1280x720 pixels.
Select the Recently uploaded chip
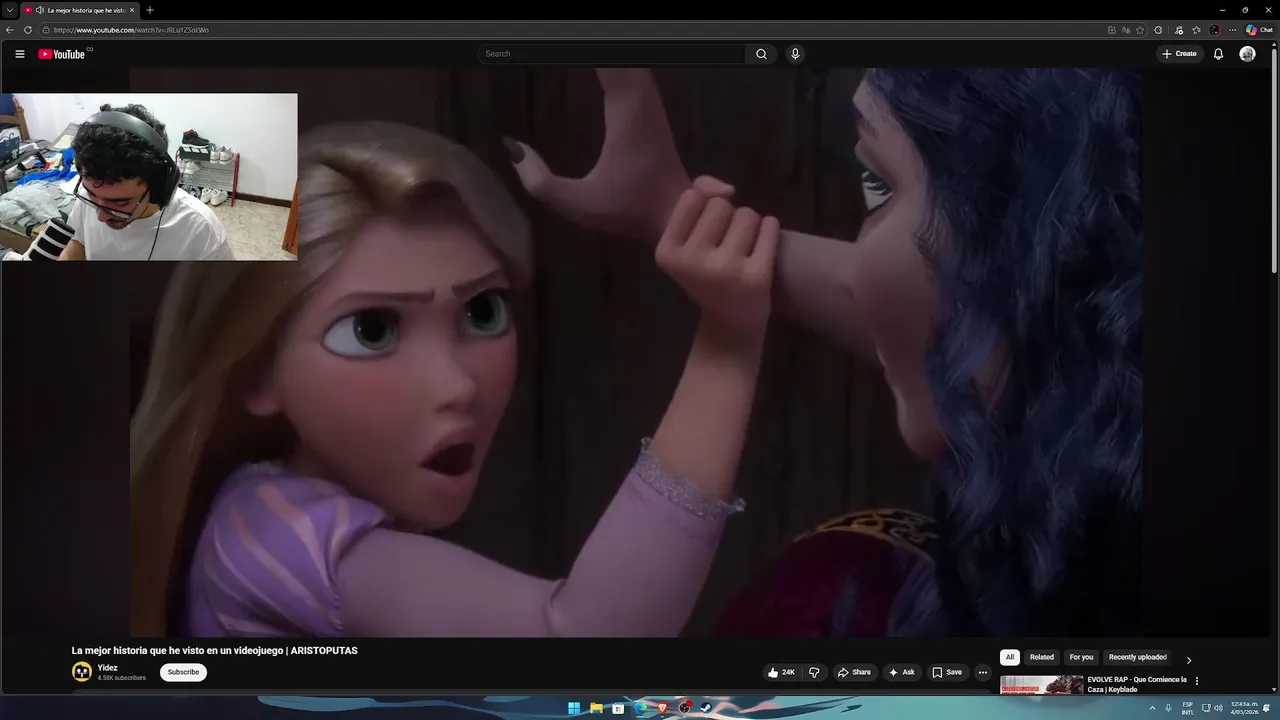pyautogui.click(x=1138, y=657)
